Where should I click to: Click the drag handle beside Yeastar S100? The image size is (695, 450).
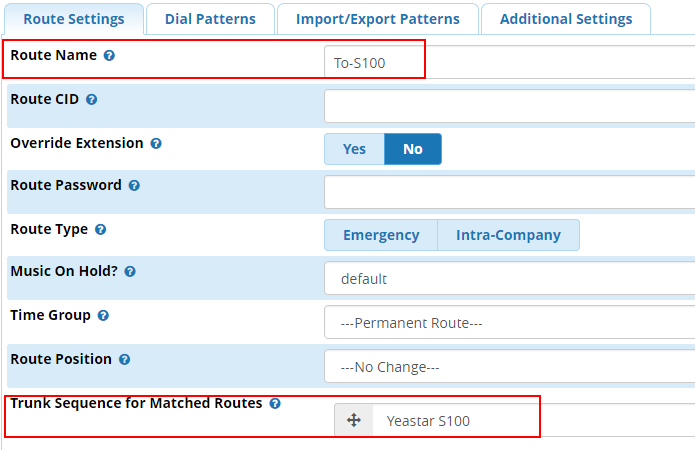coord(353,421)
